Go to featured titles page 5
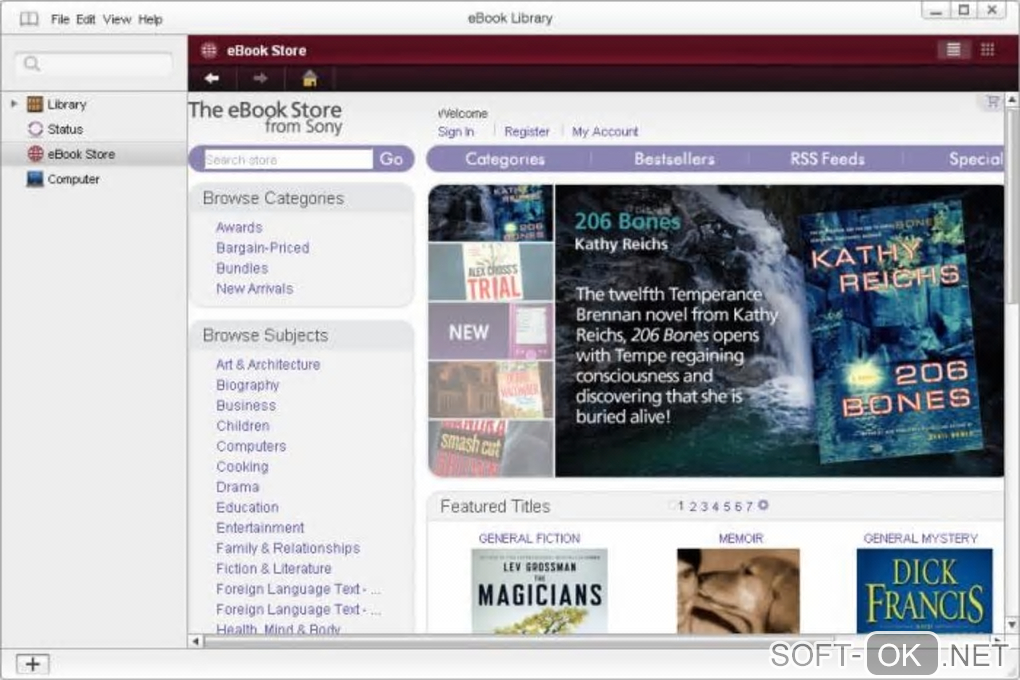The width and height of the screenshot is (1020, 680). coord(727,506)
